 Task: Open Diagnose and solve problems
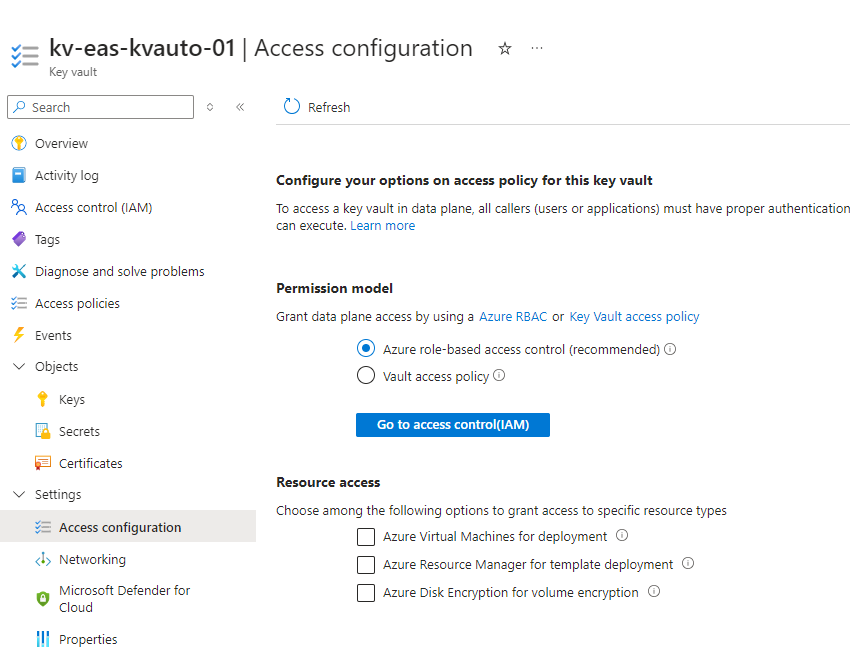point(114,271)
